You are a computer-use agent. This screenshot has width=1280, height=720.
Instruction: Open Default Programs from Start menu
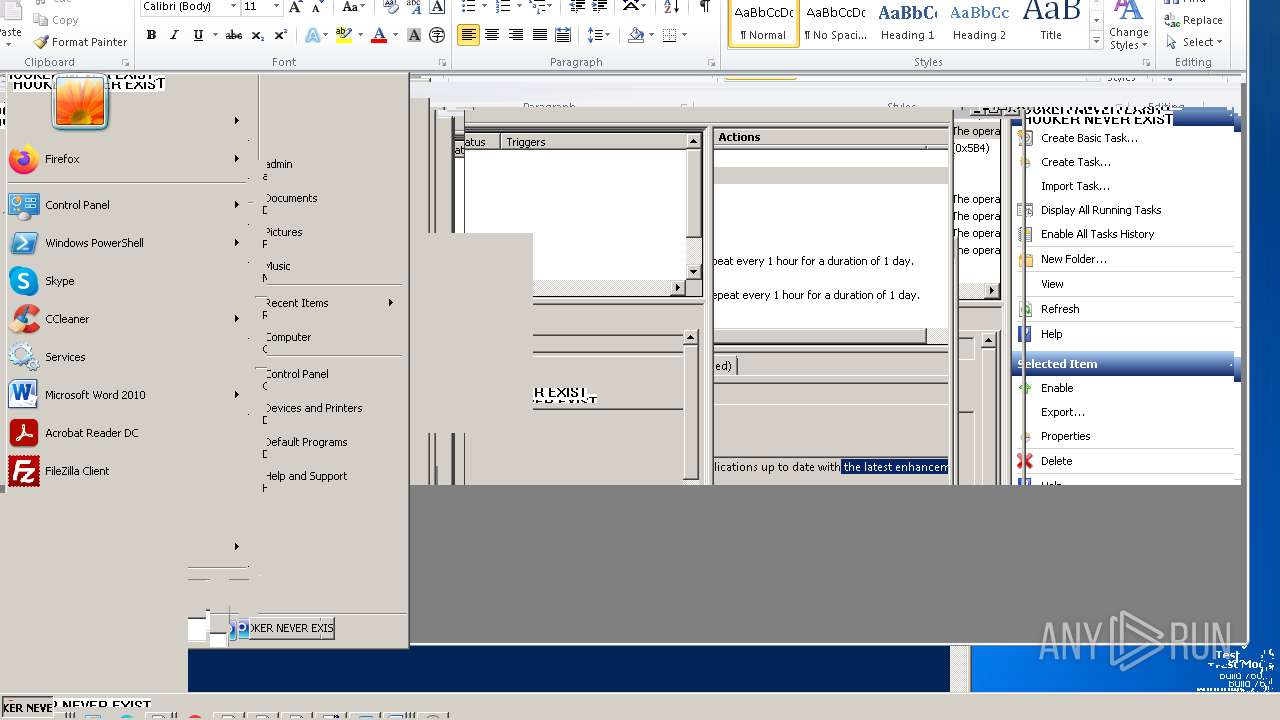pyautogui.click(x=306, y=442)
